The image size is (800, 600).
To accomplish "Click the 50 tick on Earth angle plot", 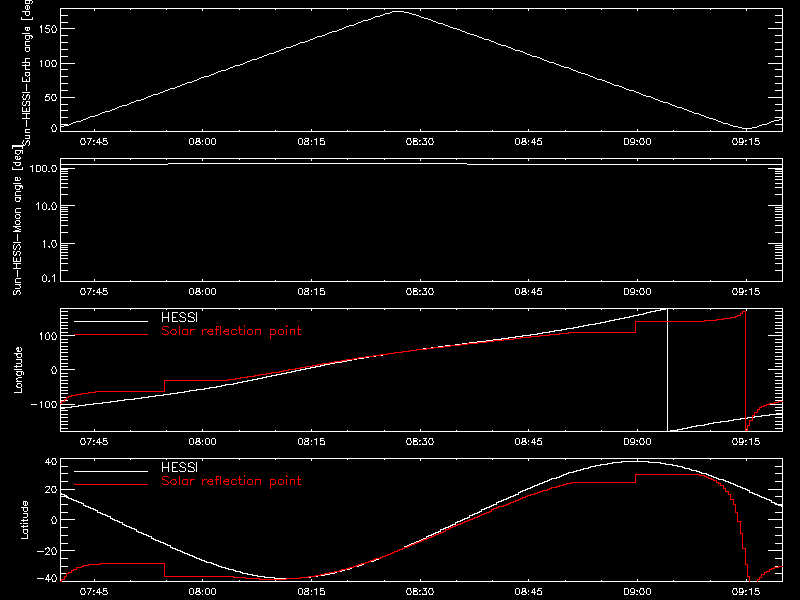I will pyautogui.click(x=51, y=97).
